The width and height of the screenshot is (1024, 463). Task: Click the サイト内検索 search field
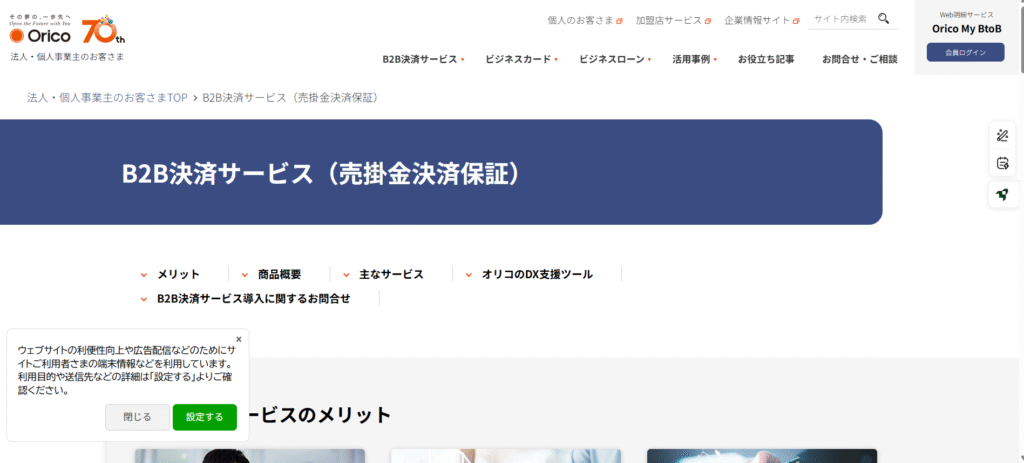tap(841, 18)
